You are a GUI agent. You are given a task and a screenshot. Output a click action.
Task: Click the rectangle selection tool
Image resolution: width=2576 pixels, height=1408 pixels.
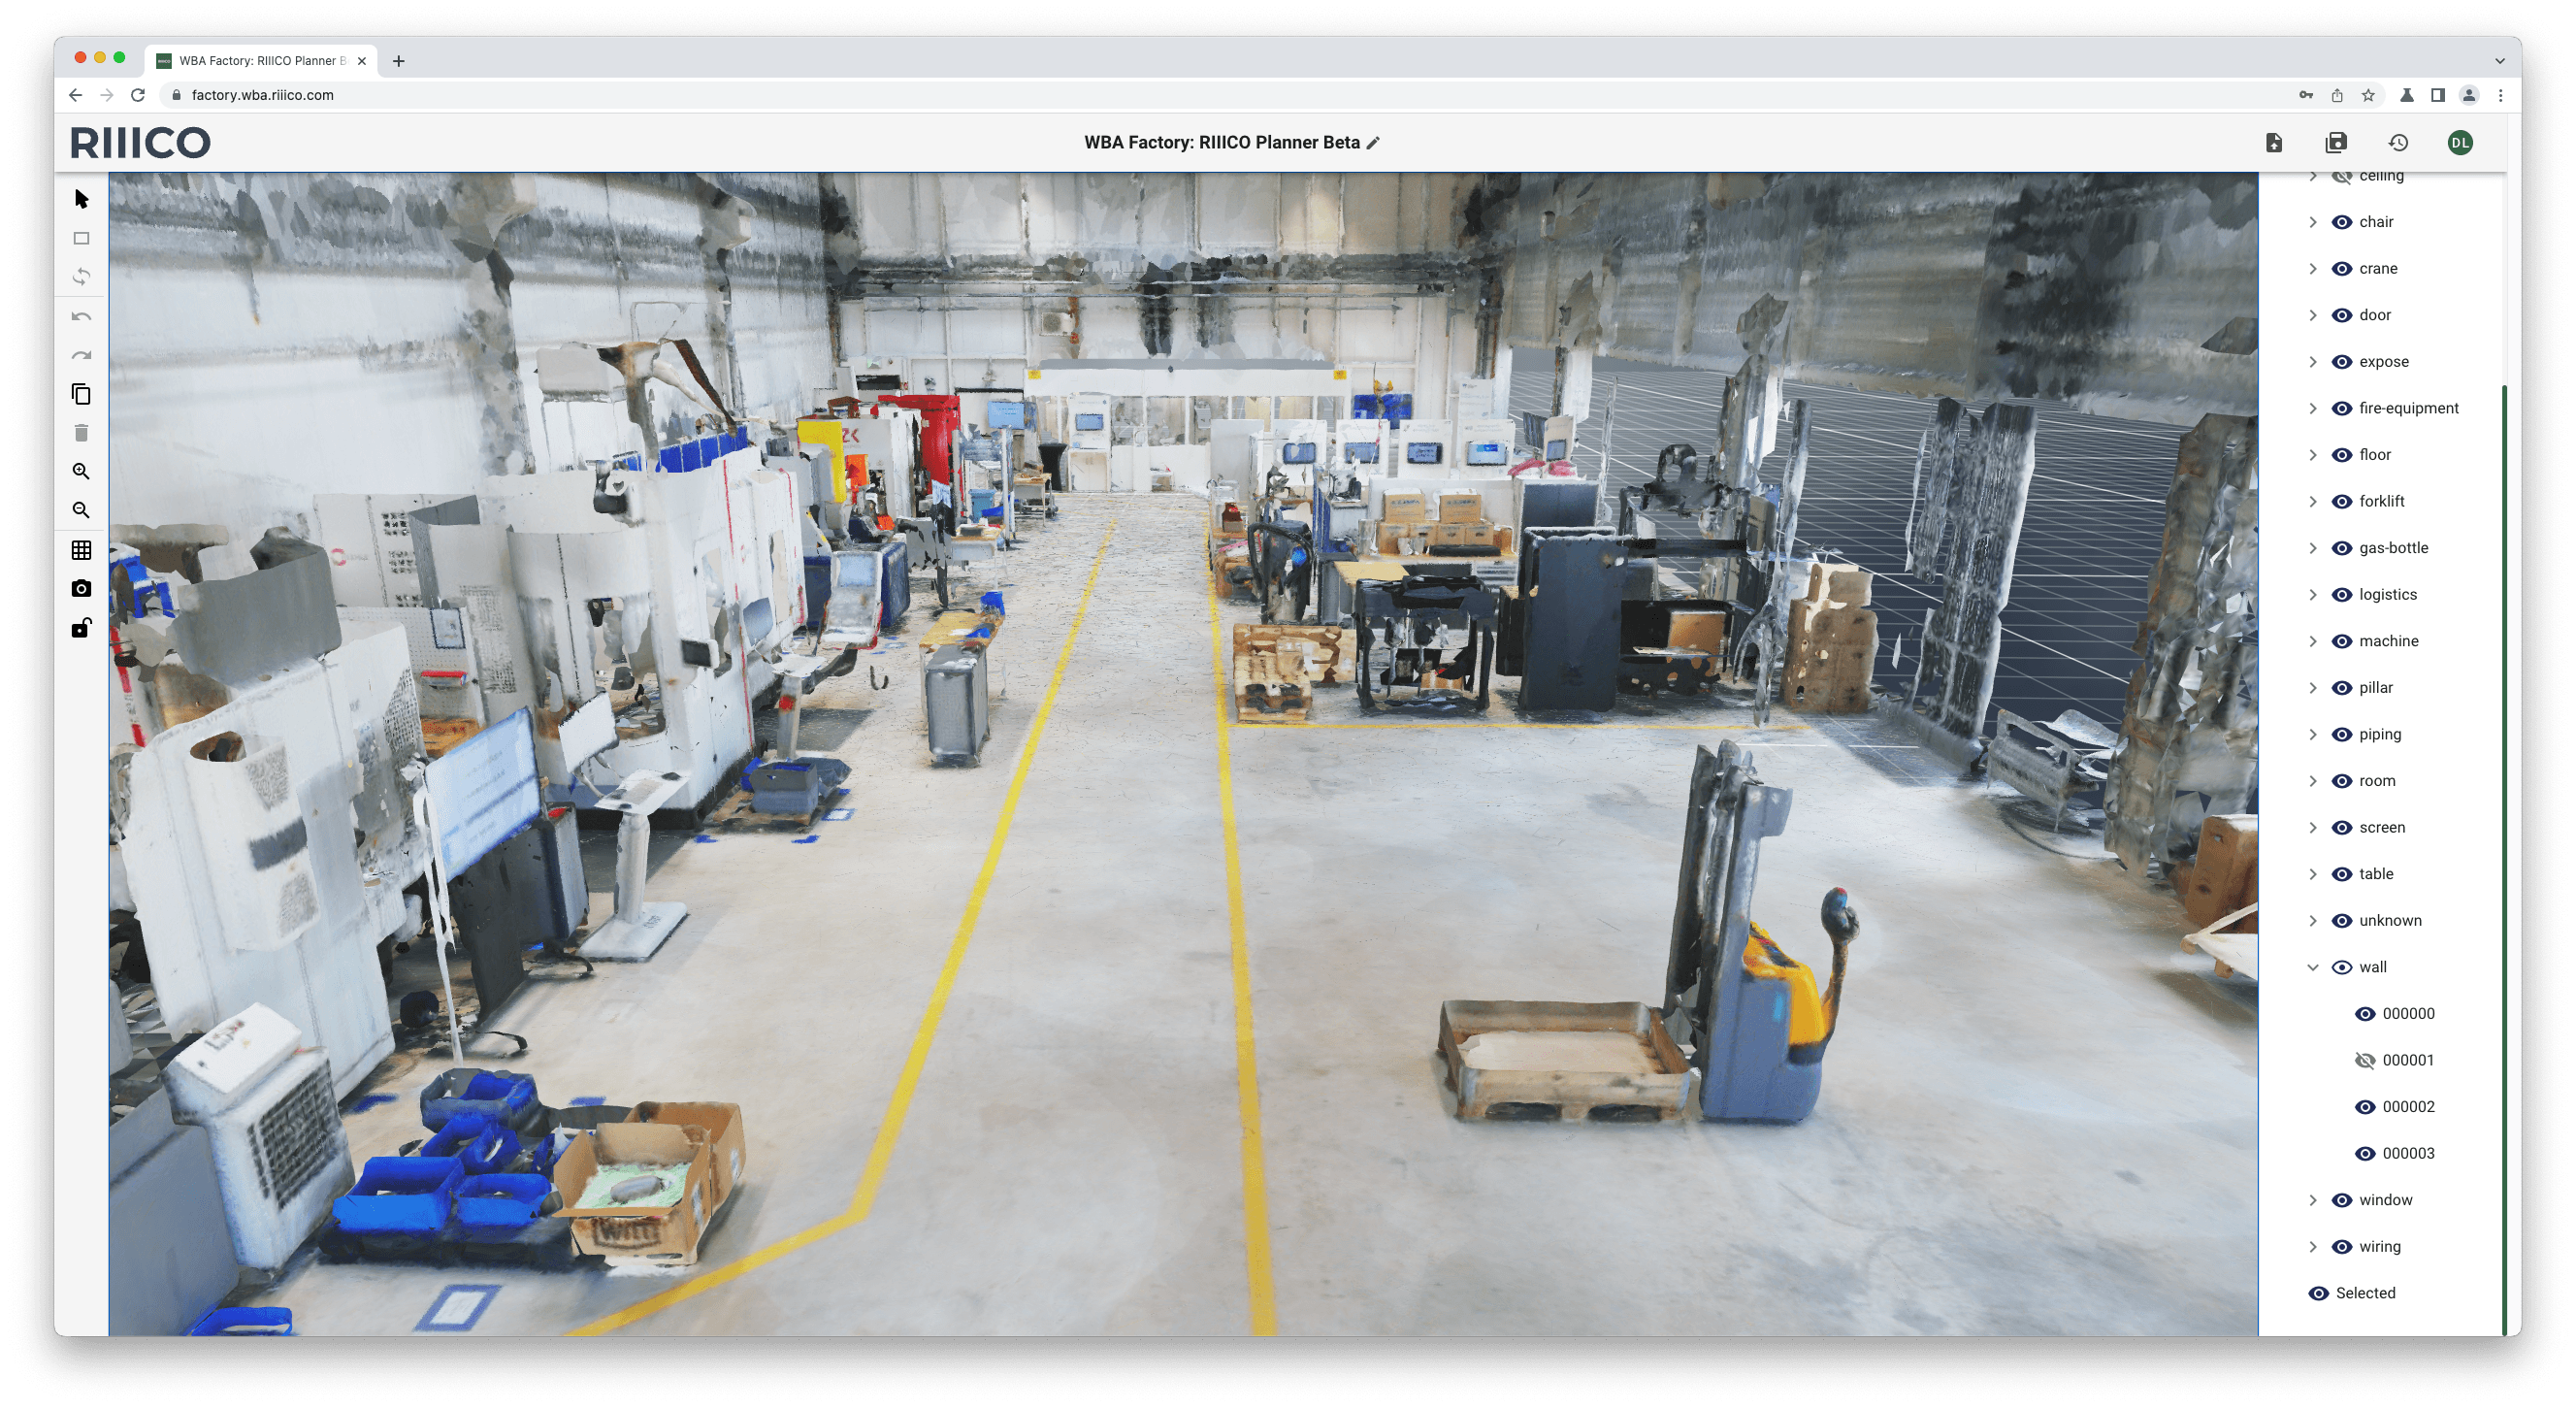tap(81, 238)
